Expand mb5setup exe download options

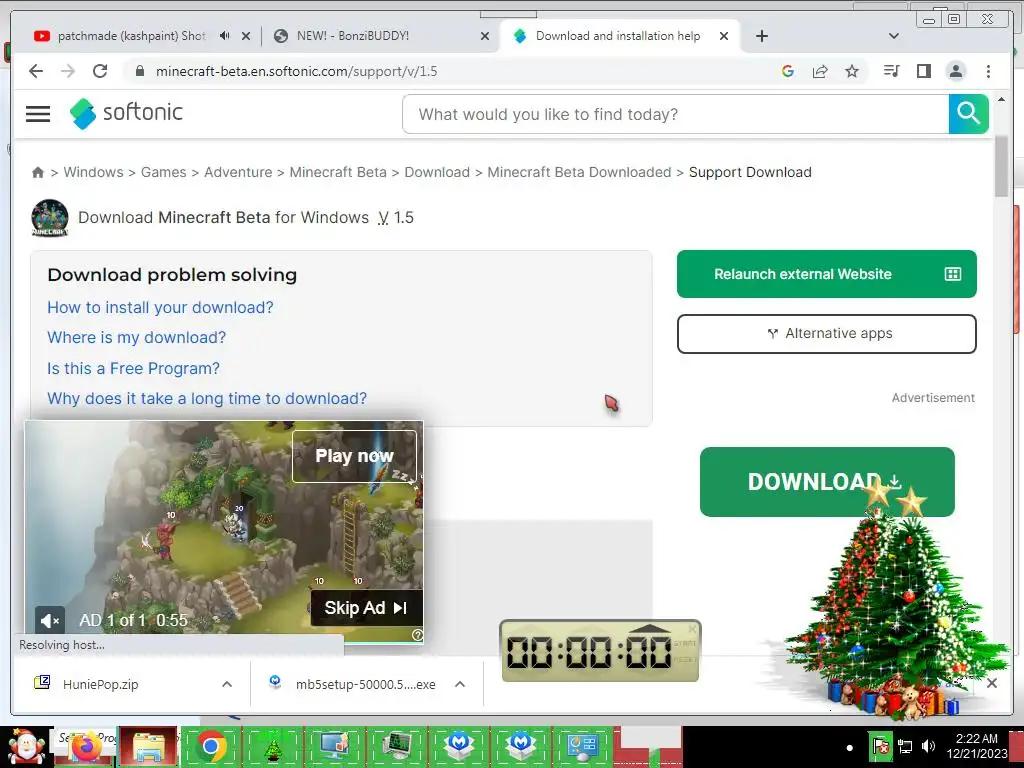(x=460, y=684)
